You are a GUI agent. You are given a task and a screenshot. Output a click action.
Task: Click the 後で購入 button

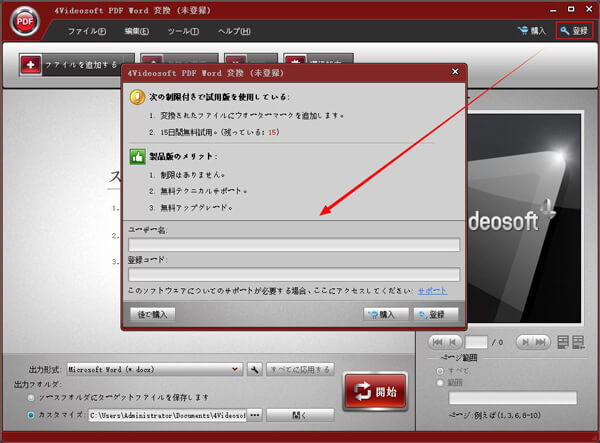coord(153,314)
